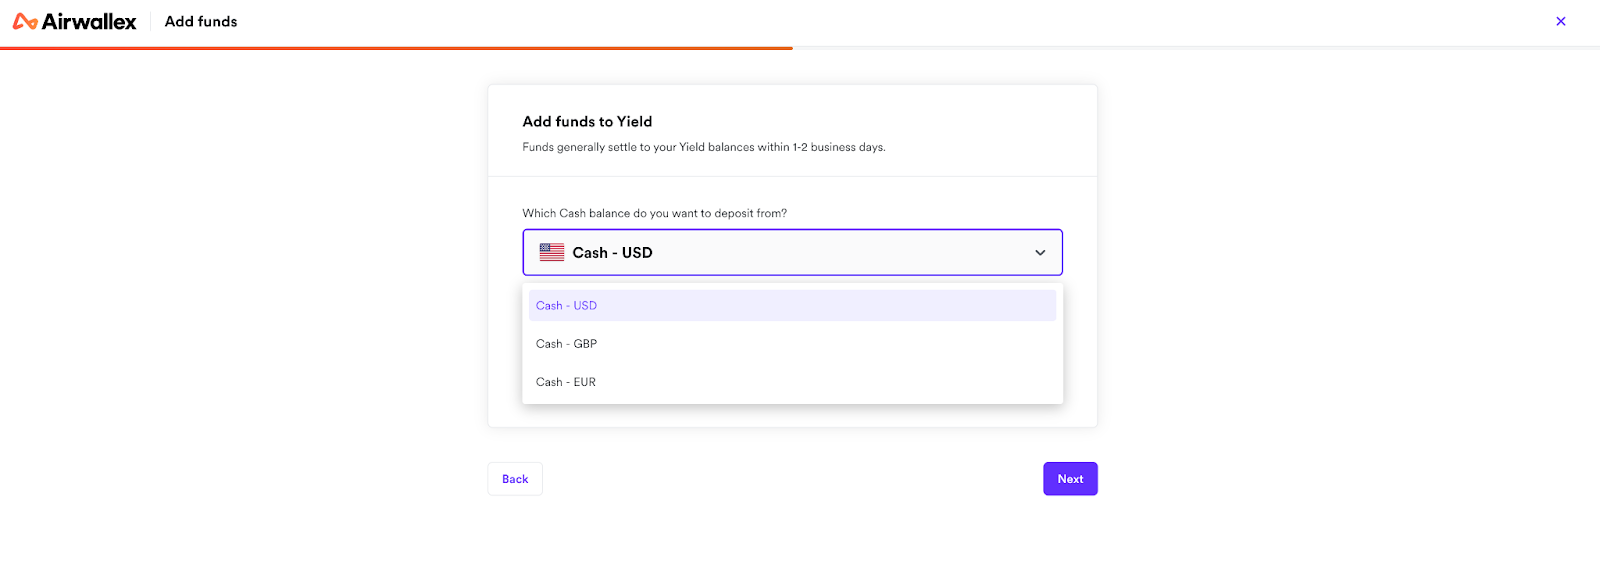1600x583 pixels.
Task: Click the orange progress bar
Action: (396, 48)
